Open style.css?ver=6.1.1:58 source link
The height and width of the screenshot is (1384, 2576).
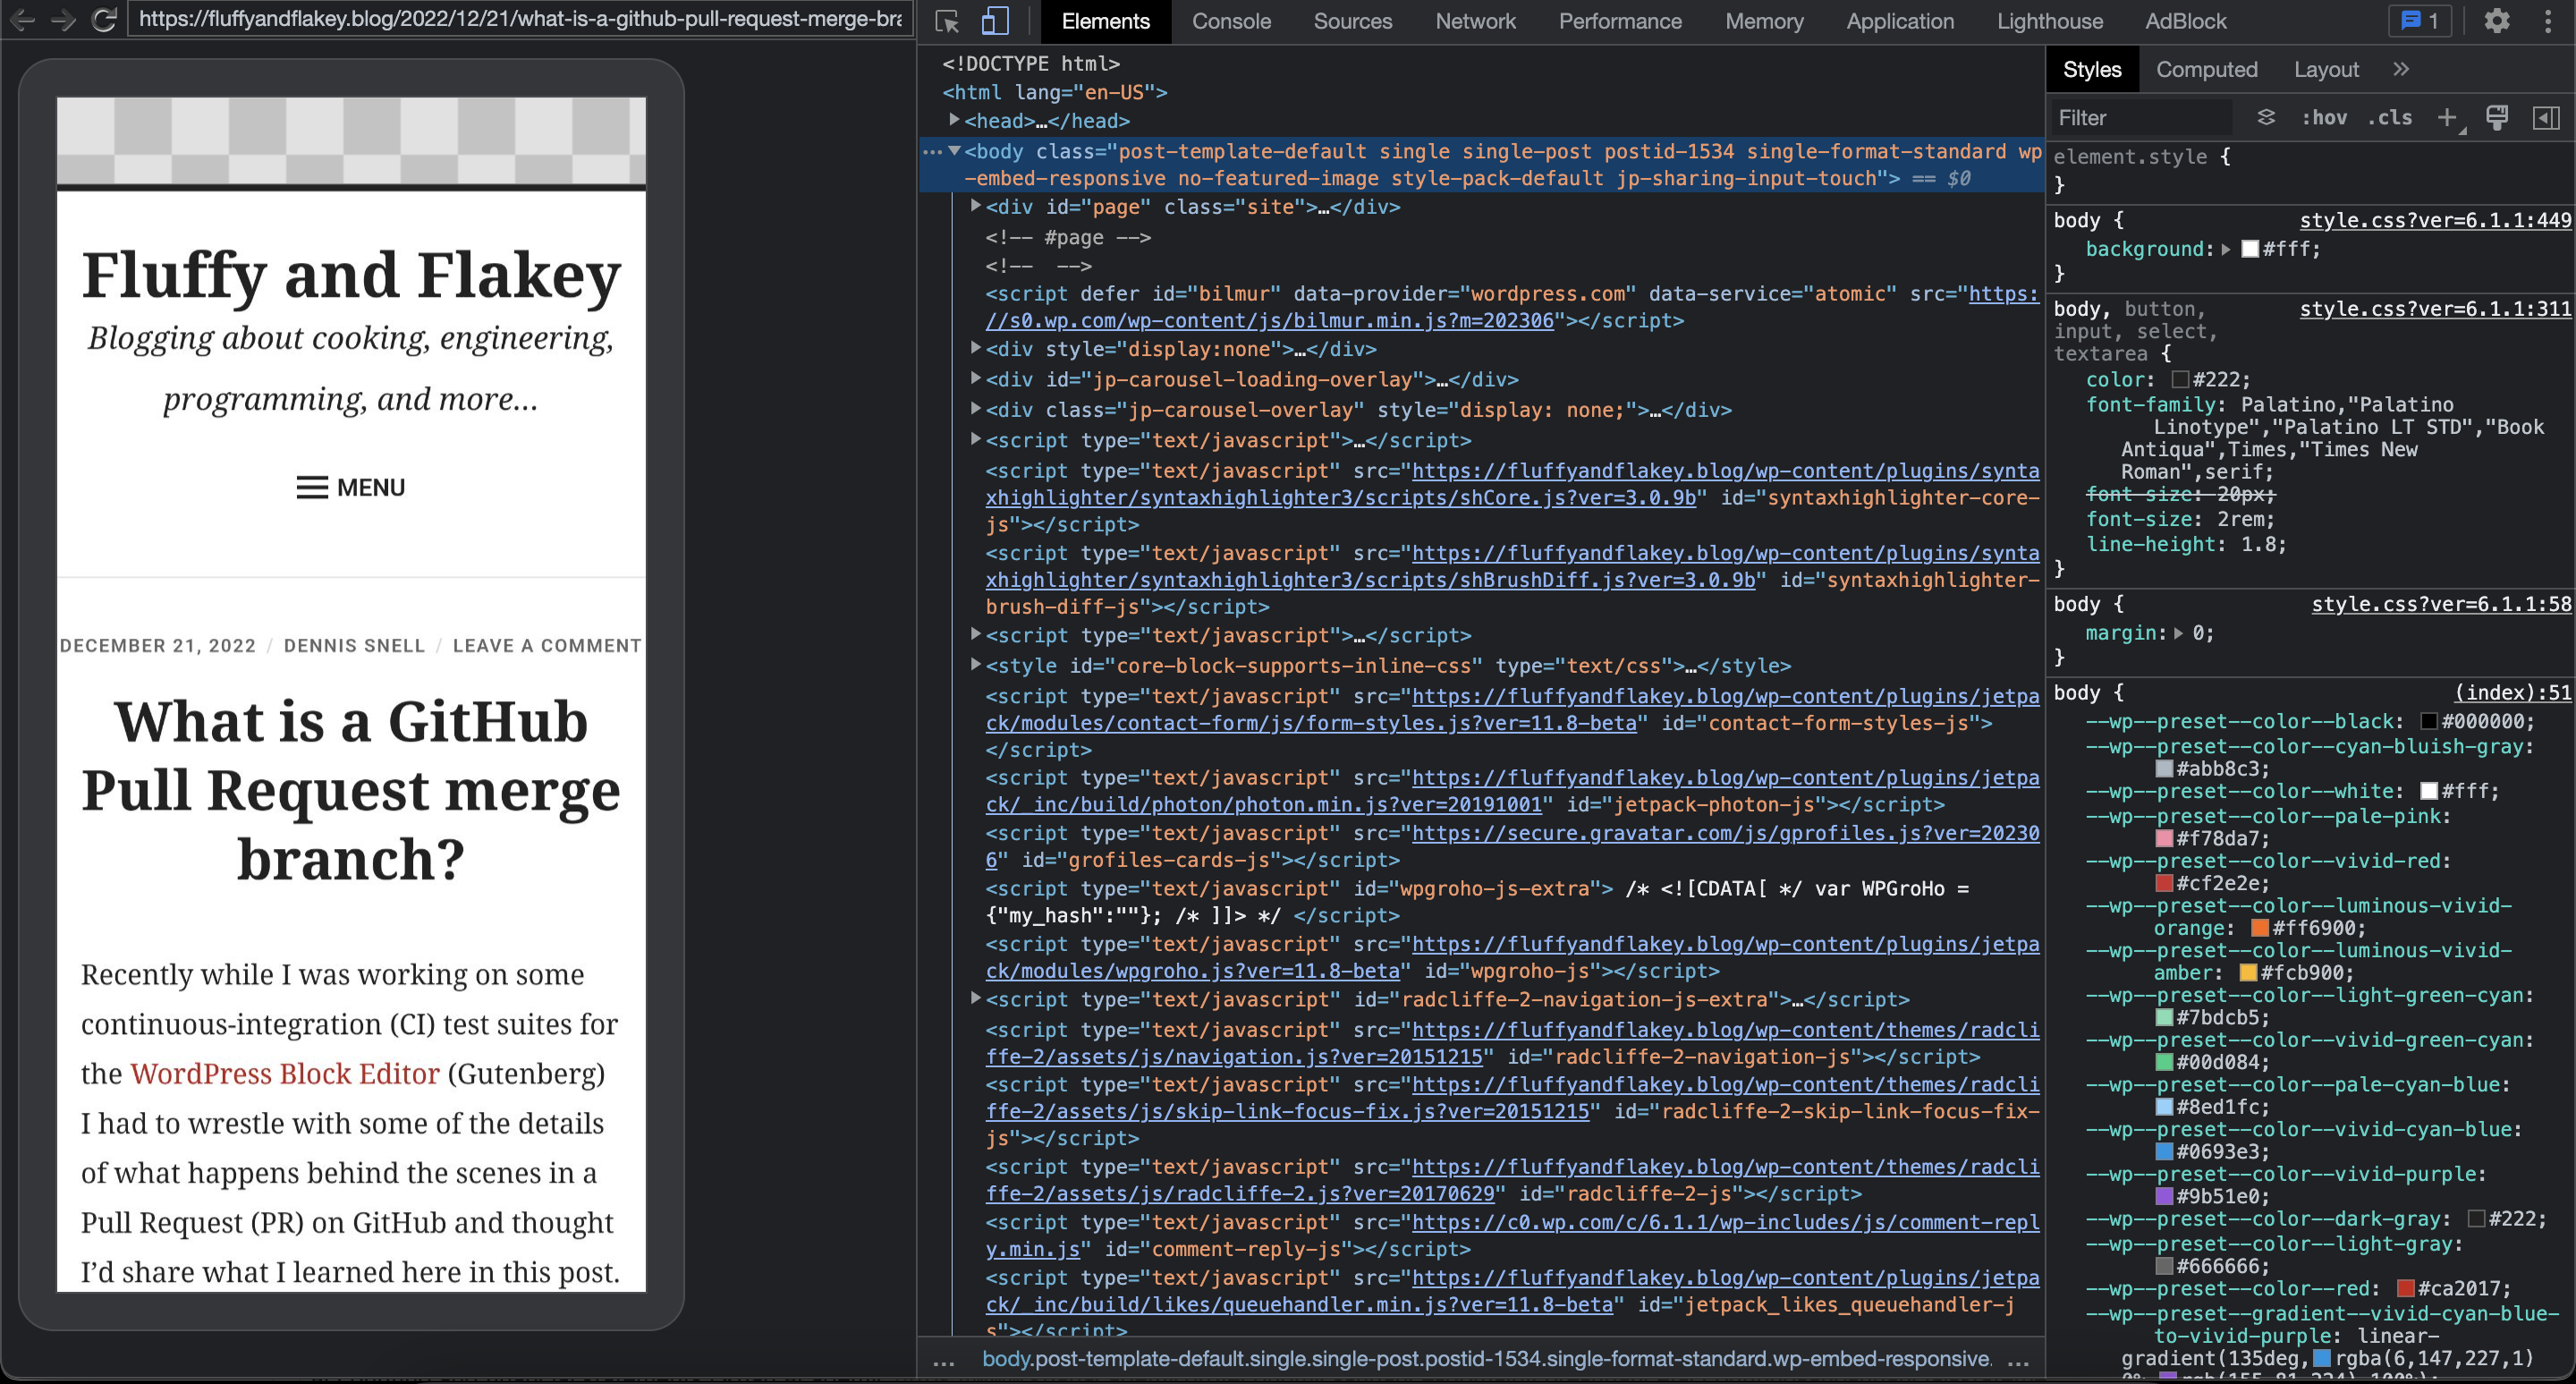point(2441,604)
